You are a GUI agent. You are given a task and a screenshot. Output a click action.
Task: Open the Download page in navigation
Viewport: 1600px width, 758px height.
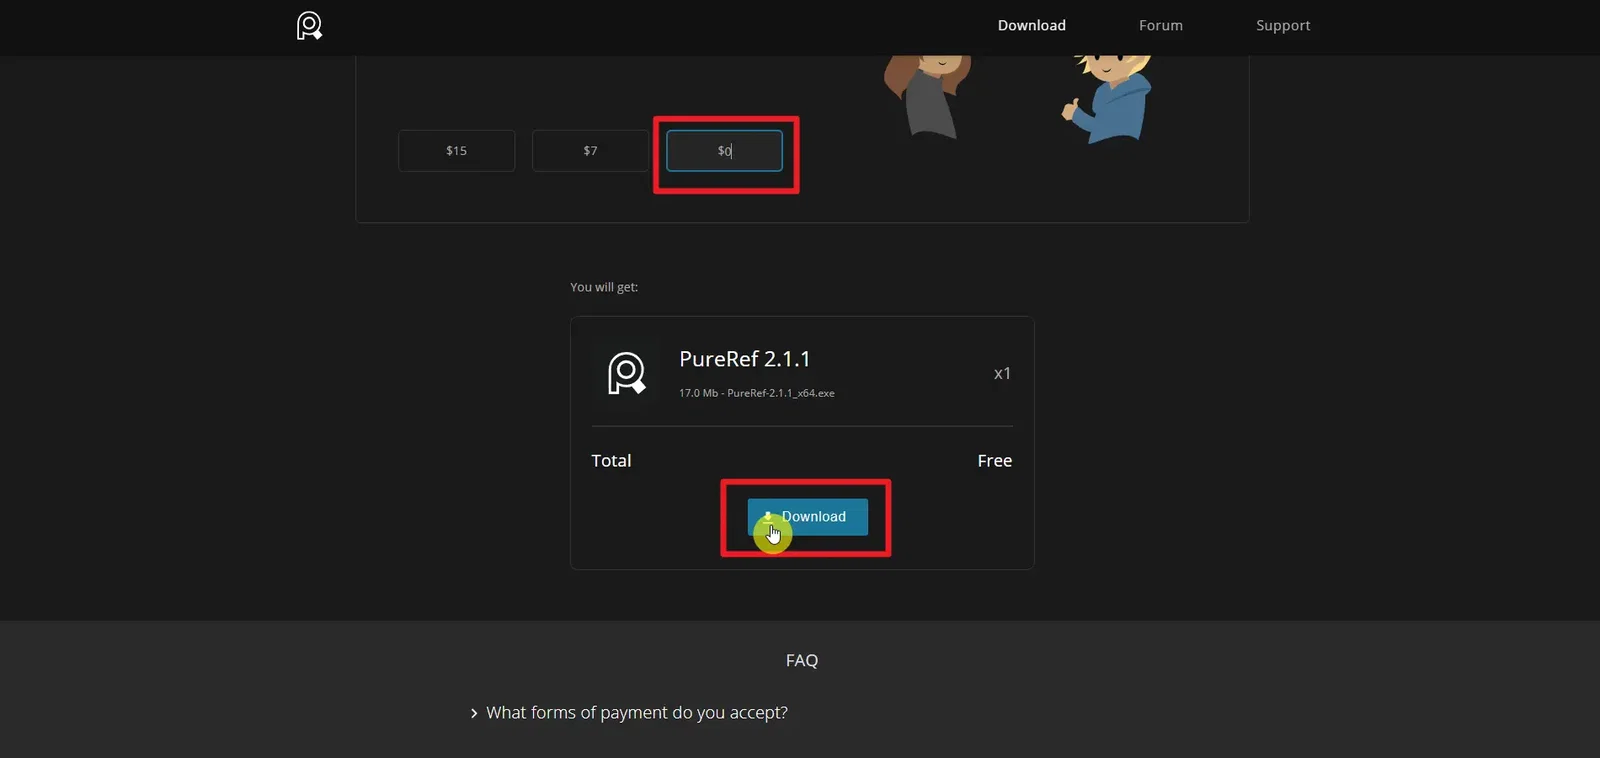(x=1031, y=26)
